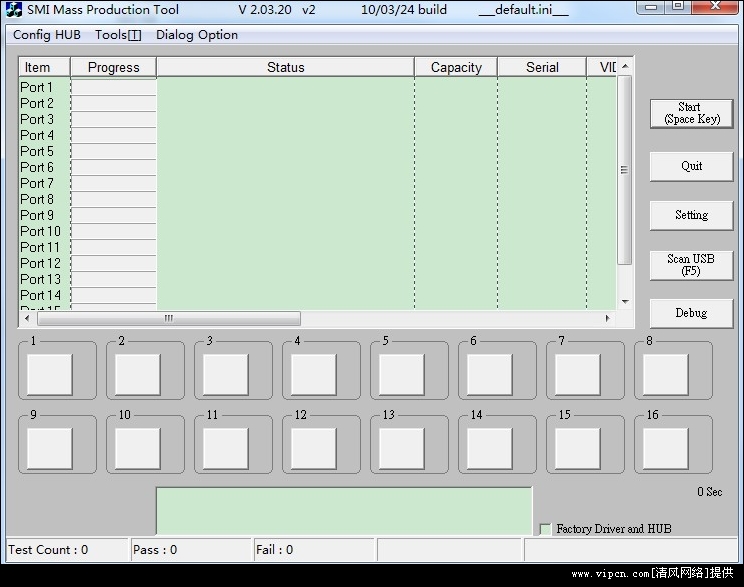Click port slot box 16
The image size is (744, 587).
click(x=666, y=448)
